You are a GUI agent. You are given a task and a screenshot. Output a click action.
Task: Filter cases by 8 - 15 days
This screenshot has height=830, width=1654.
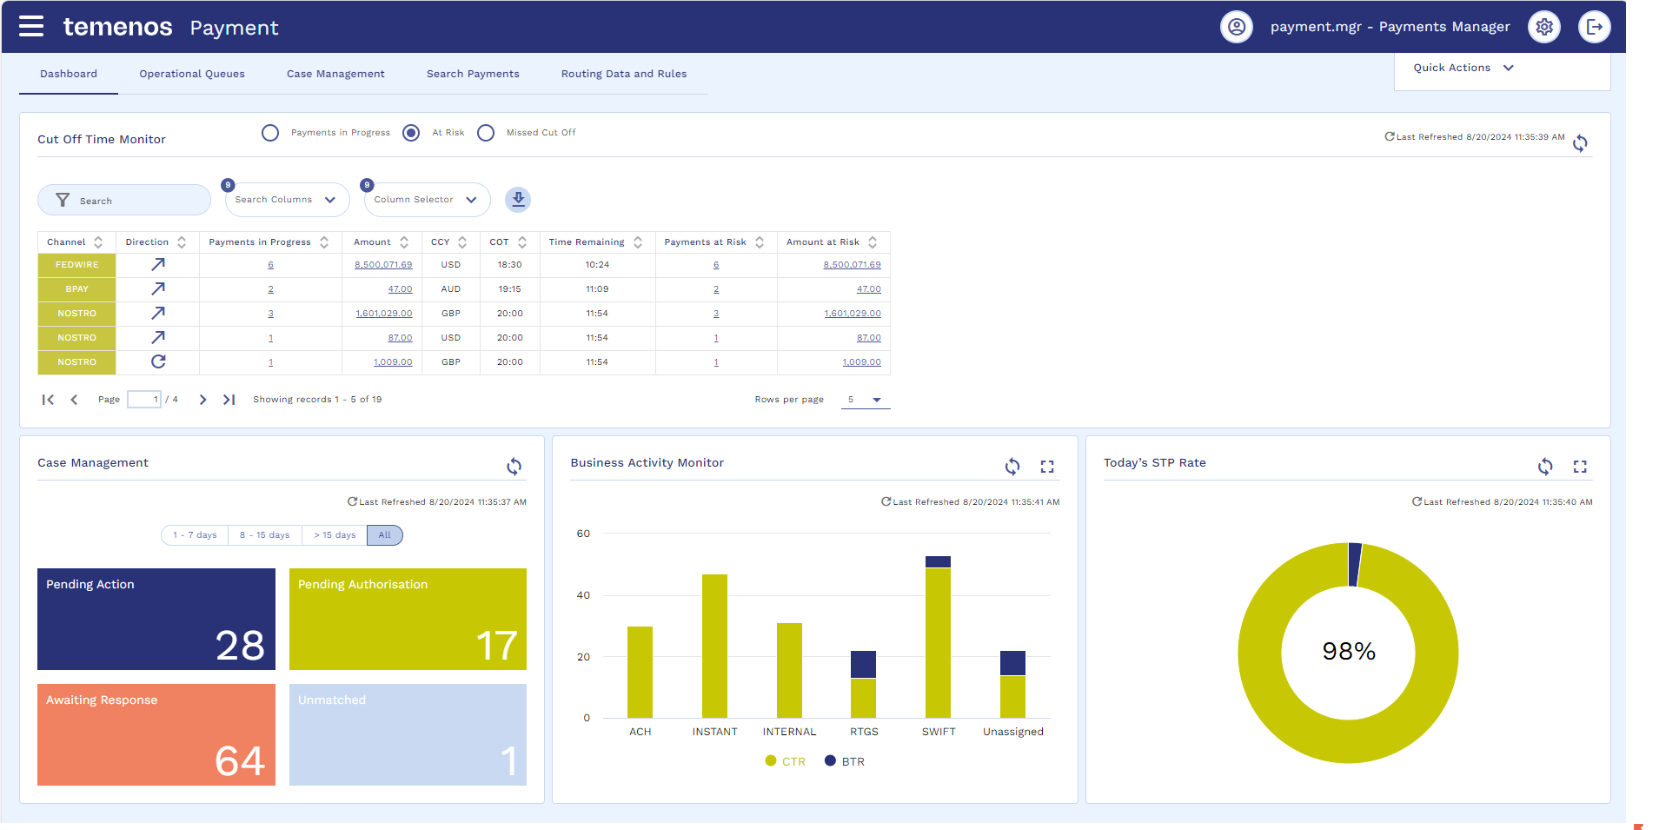point(265,535)
